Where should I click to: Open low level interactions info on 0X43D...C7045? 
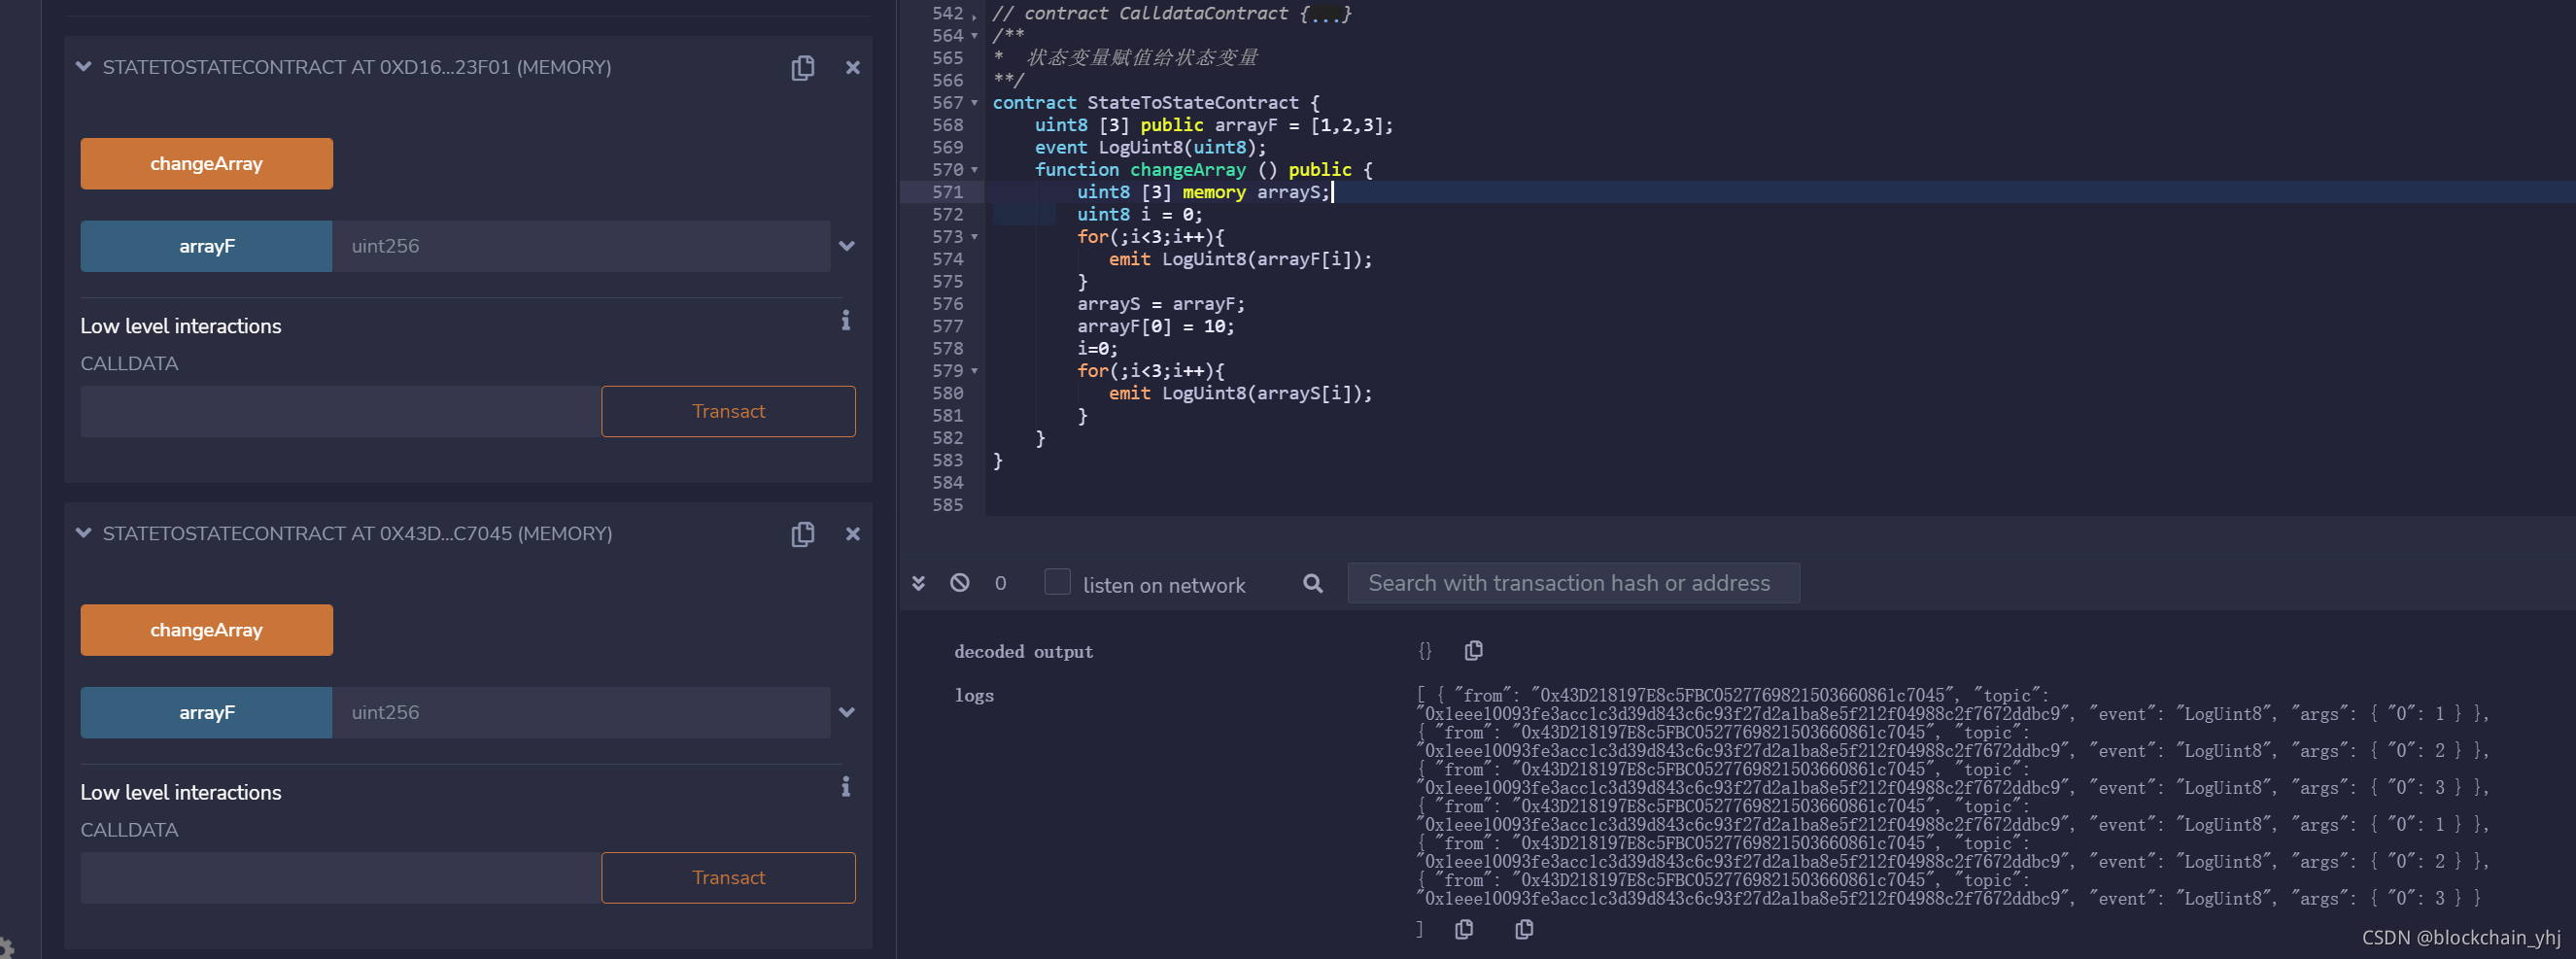coord(846,786)
